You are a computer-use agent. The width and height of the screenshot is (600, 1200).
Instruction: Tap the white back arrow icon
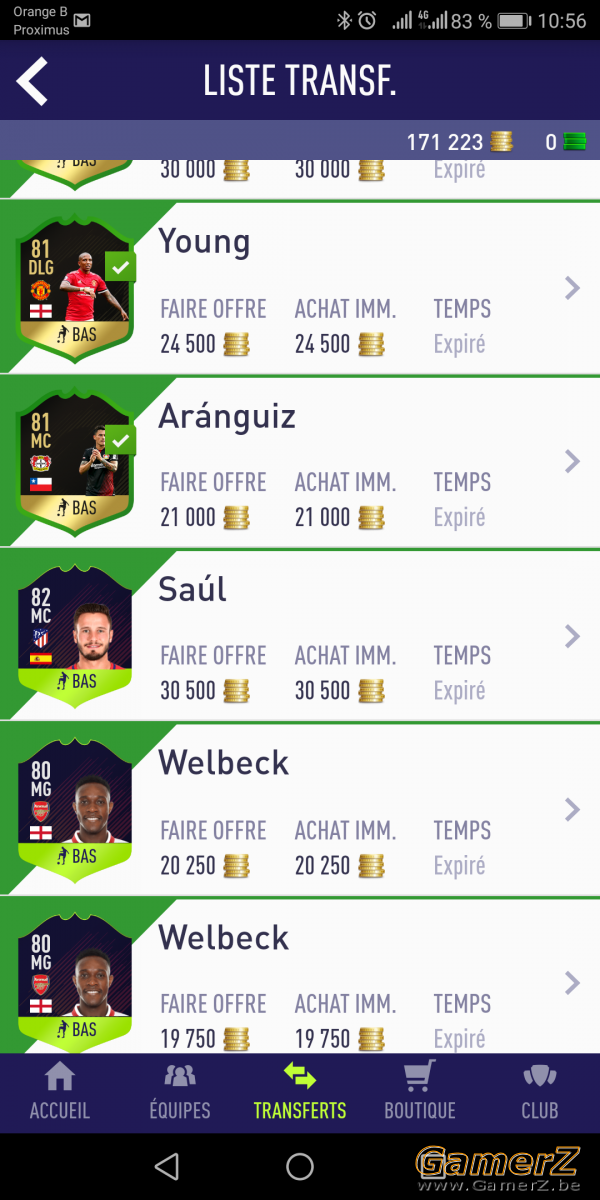click(x=32, y=82)
